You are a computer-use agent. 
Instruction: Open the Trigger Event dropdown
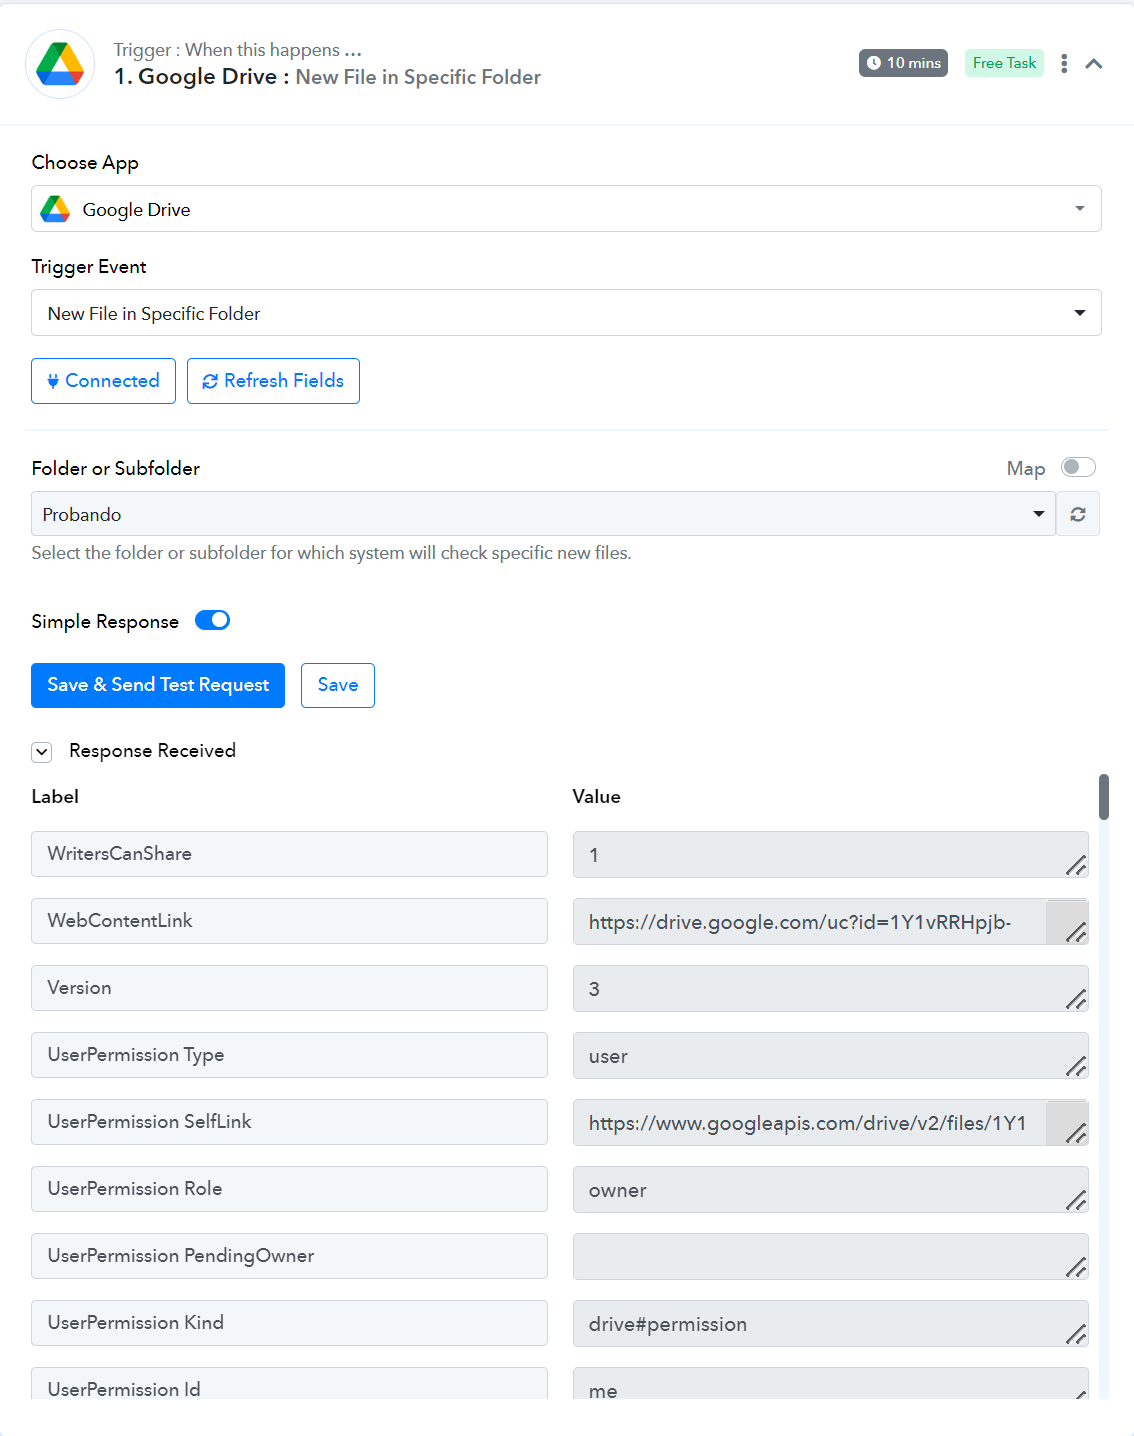(x=566, y=313)
